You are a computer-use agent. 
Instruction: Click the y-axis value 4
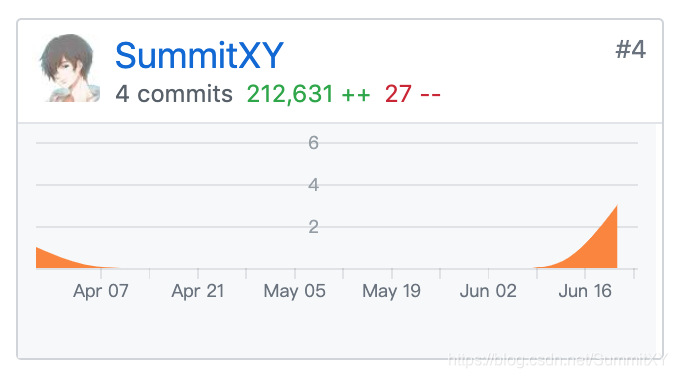(313, 185)
